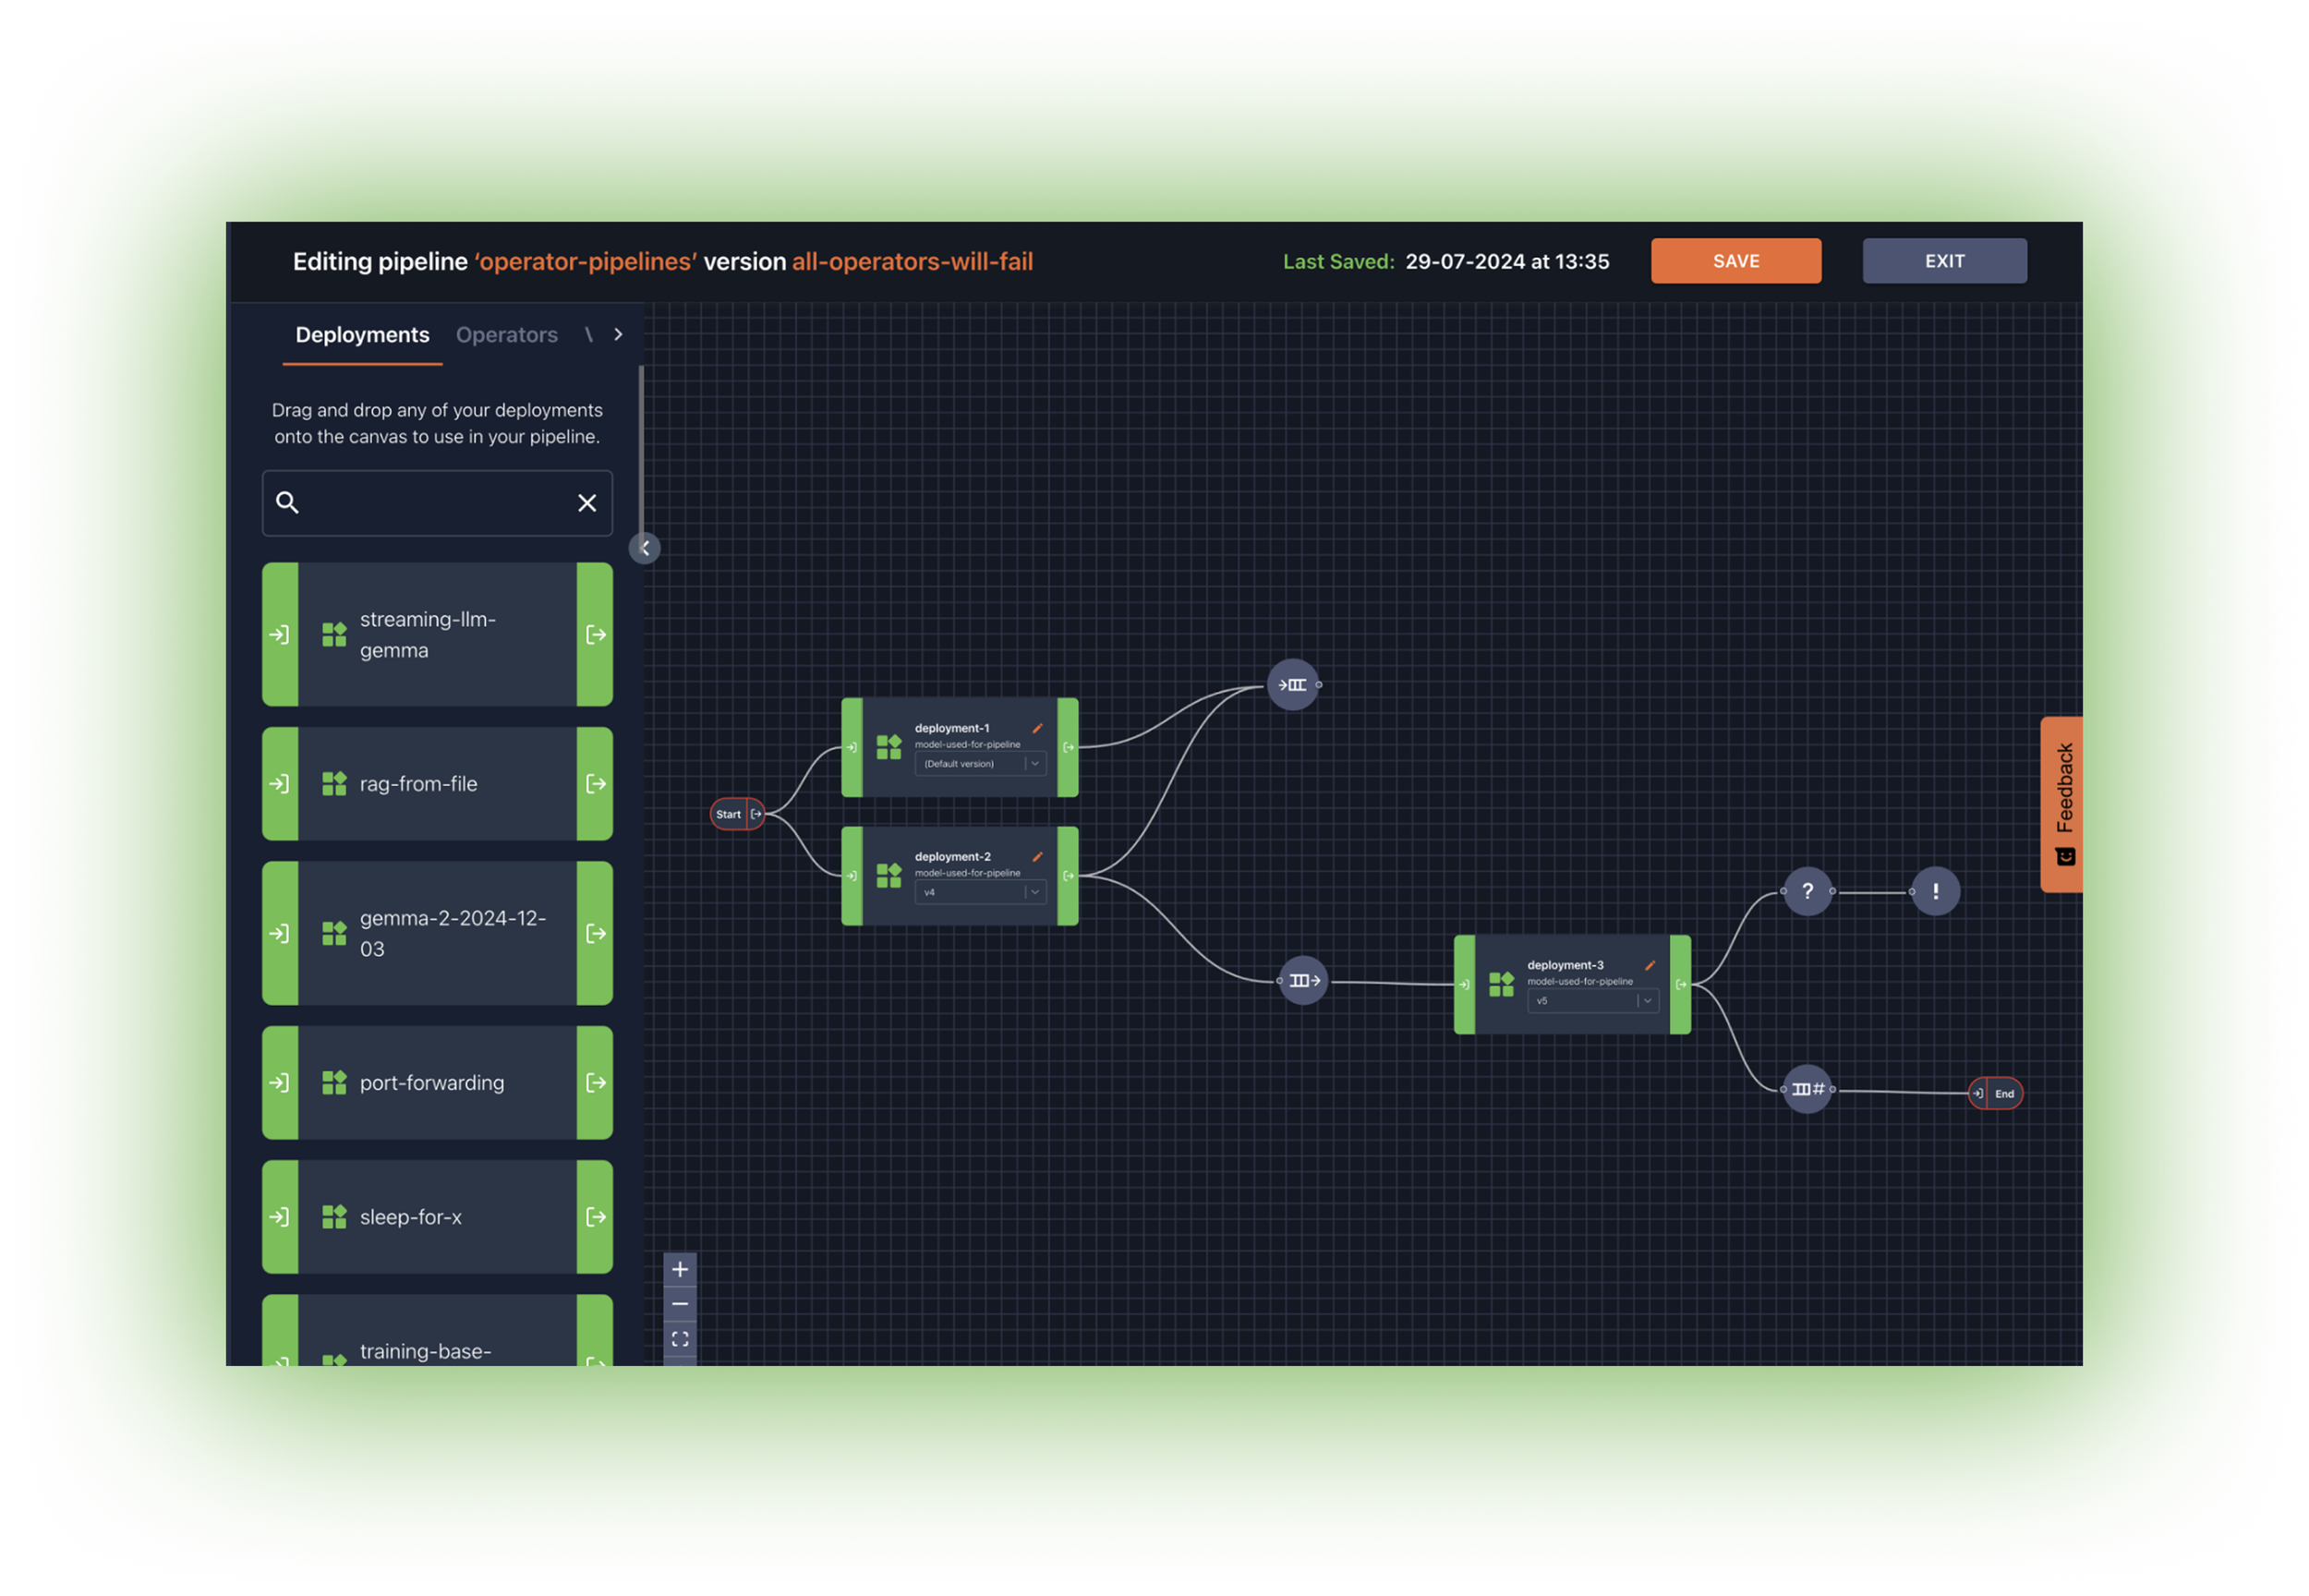The image size is (2309, 1596).
Task: Select the Deployments tab
Action: click(362, 335)
